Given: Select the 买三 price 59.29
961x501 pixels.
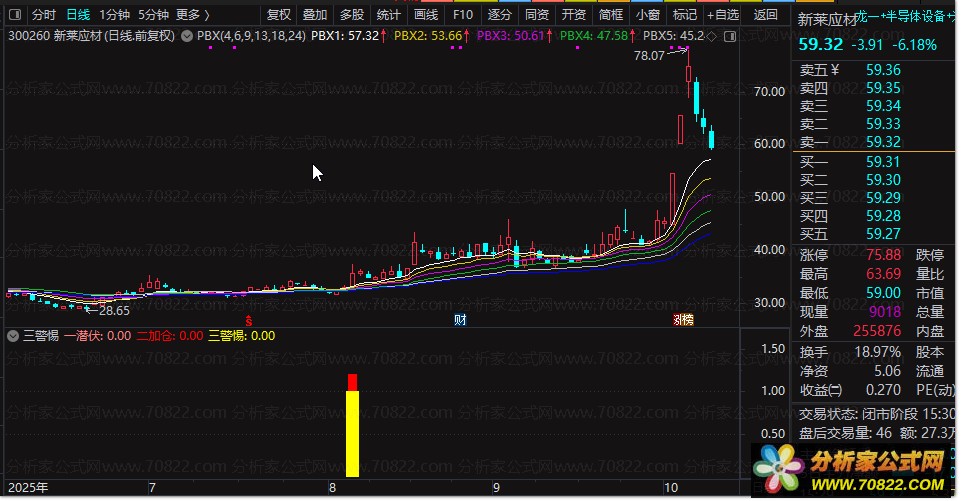Looking at the screenshot, I should 883,198.
